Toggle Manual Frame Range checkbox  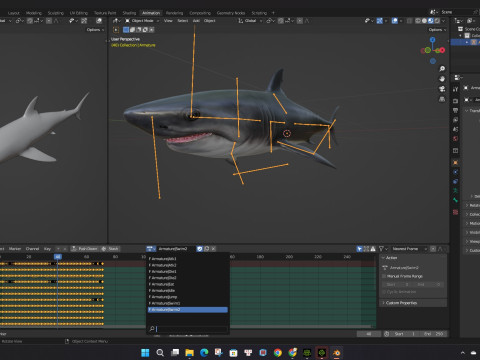coord(384,276)
